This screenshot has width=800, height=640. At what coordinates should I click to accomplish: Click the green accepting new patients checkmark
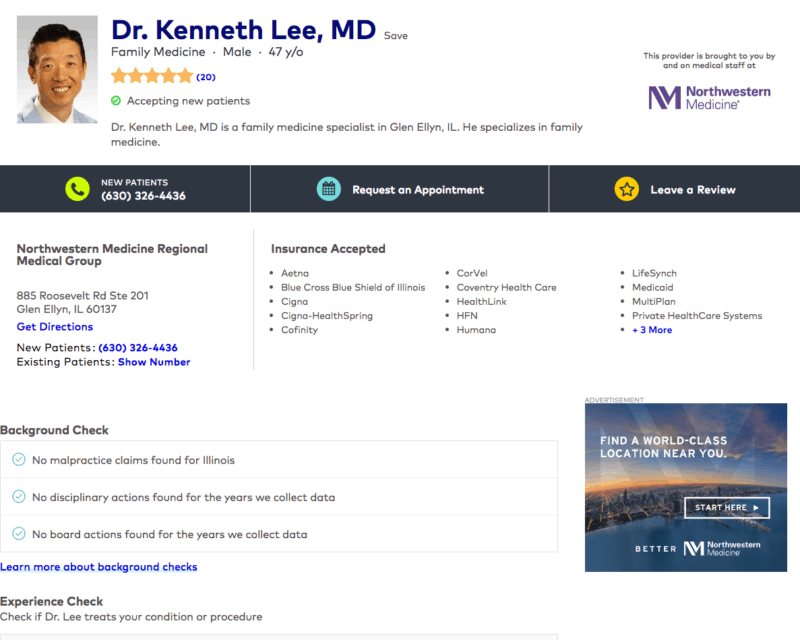pyautogui.click(x=116, y=101)
